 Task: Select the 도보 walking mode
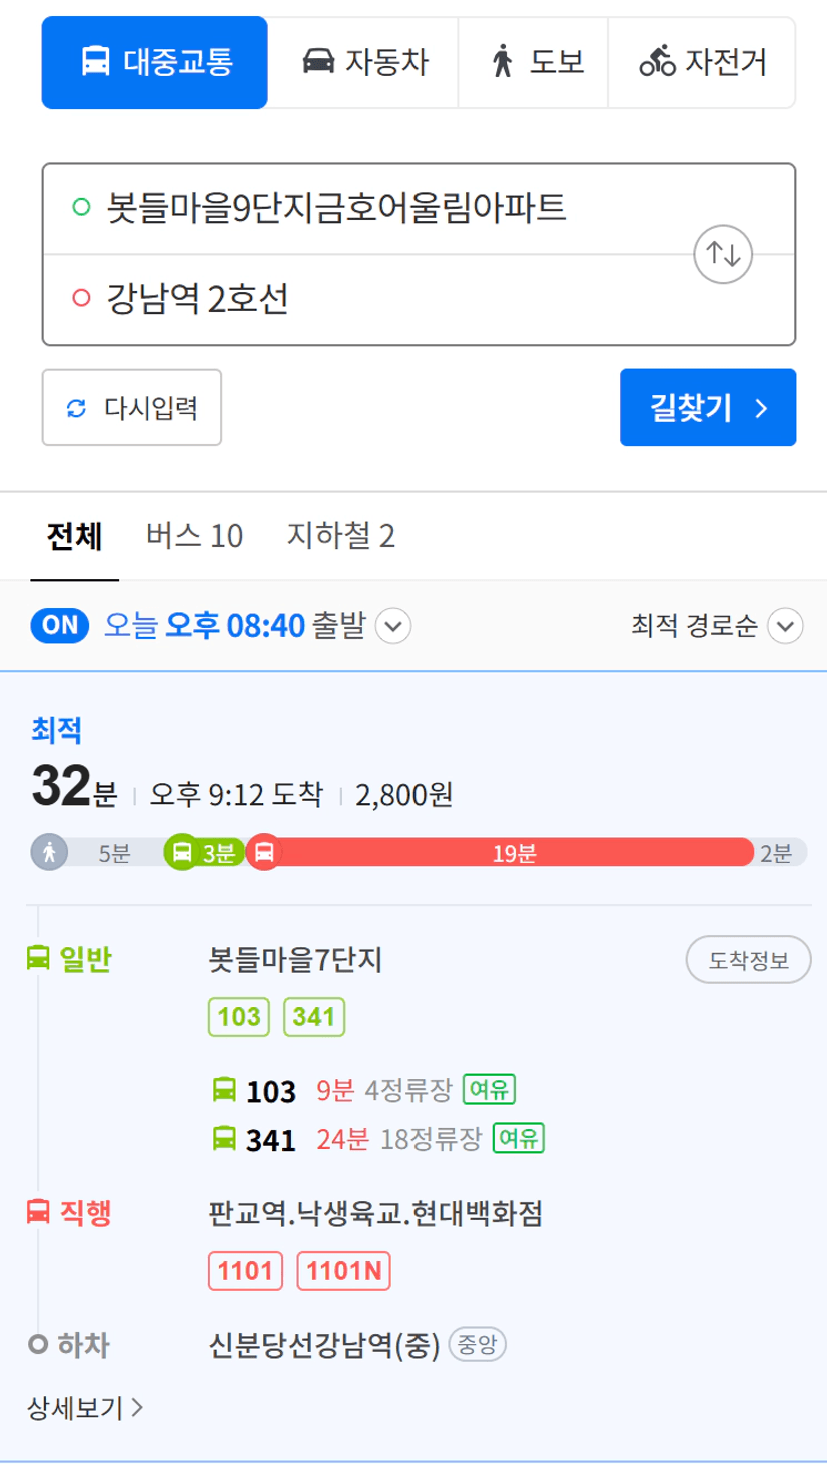533,62
